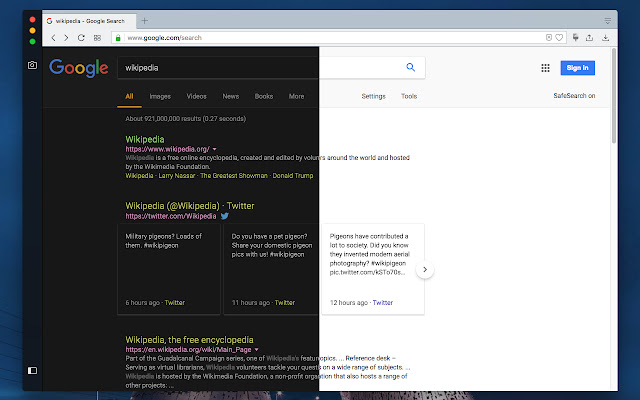Expand the More search categories menu
Viewport: 640px width, 400px height.
[296, 96]
